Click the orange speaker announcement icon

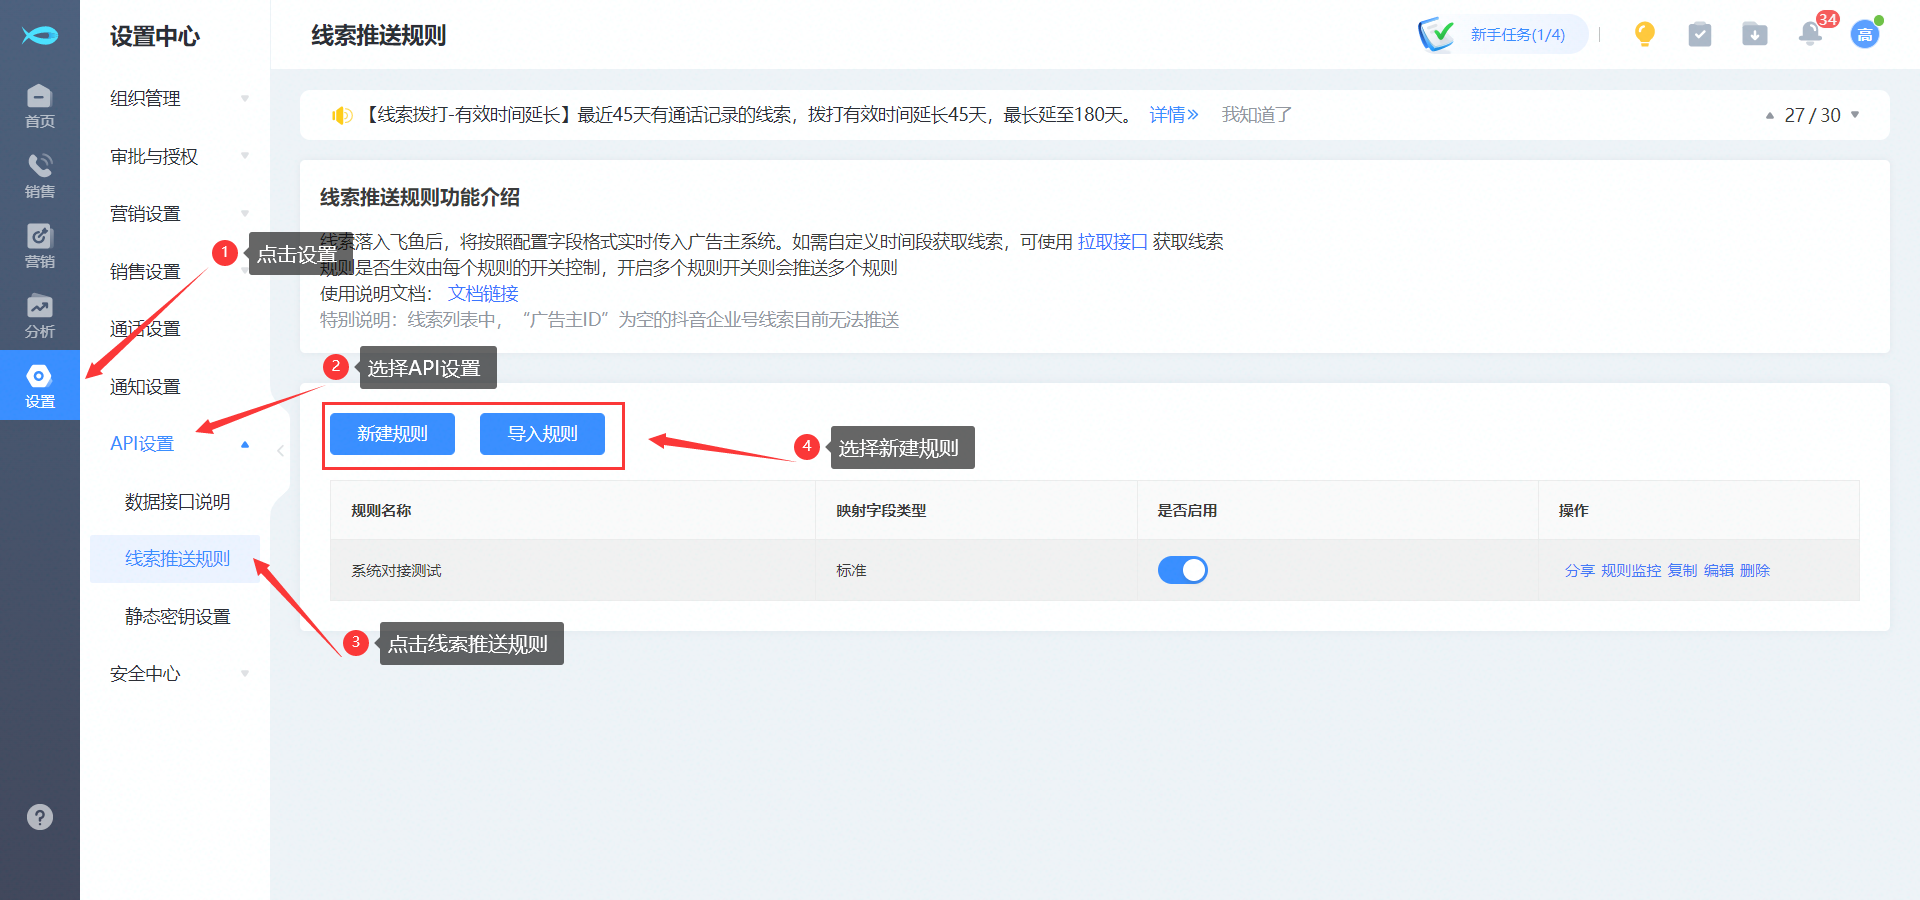(x=342, y=115)
